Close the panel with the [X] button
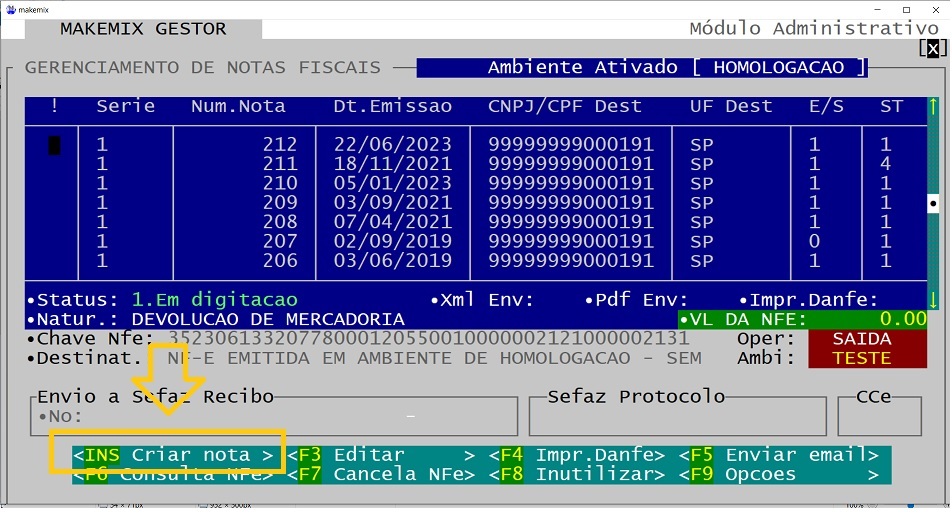 click(933, 49)
